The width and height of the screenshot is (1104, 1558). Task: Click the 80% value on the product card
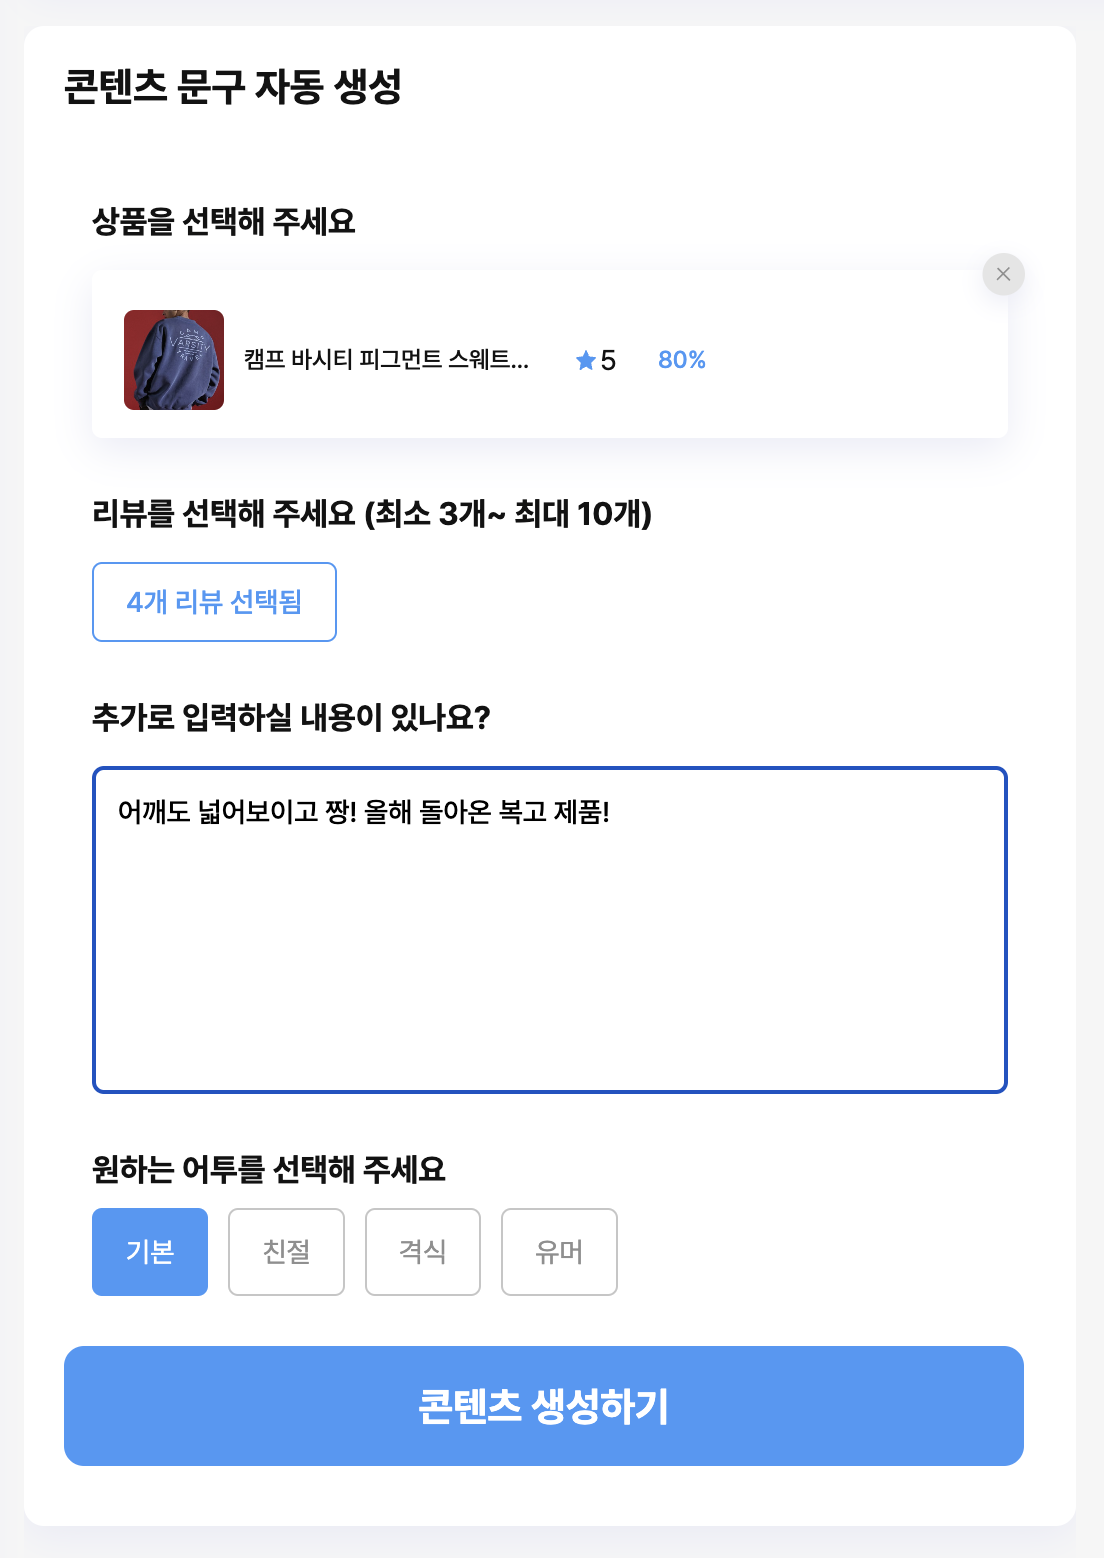coord(682,360)
